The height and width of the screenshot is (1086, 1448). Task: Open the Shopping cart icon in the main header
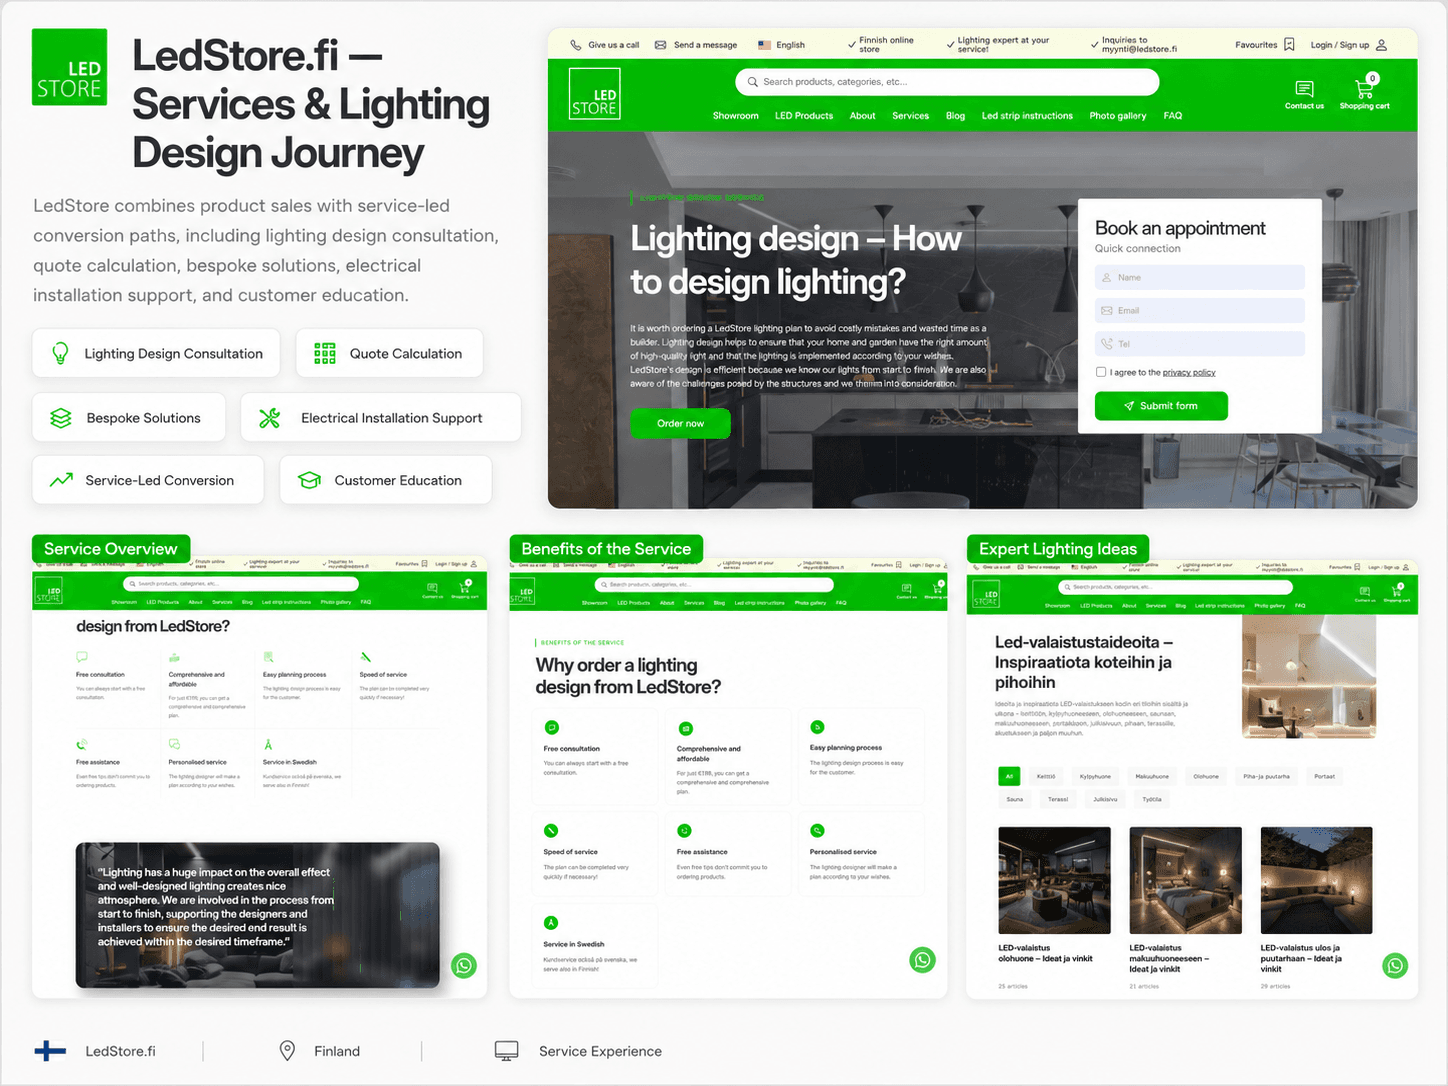pyautogui.click(x=1365, y=87)
